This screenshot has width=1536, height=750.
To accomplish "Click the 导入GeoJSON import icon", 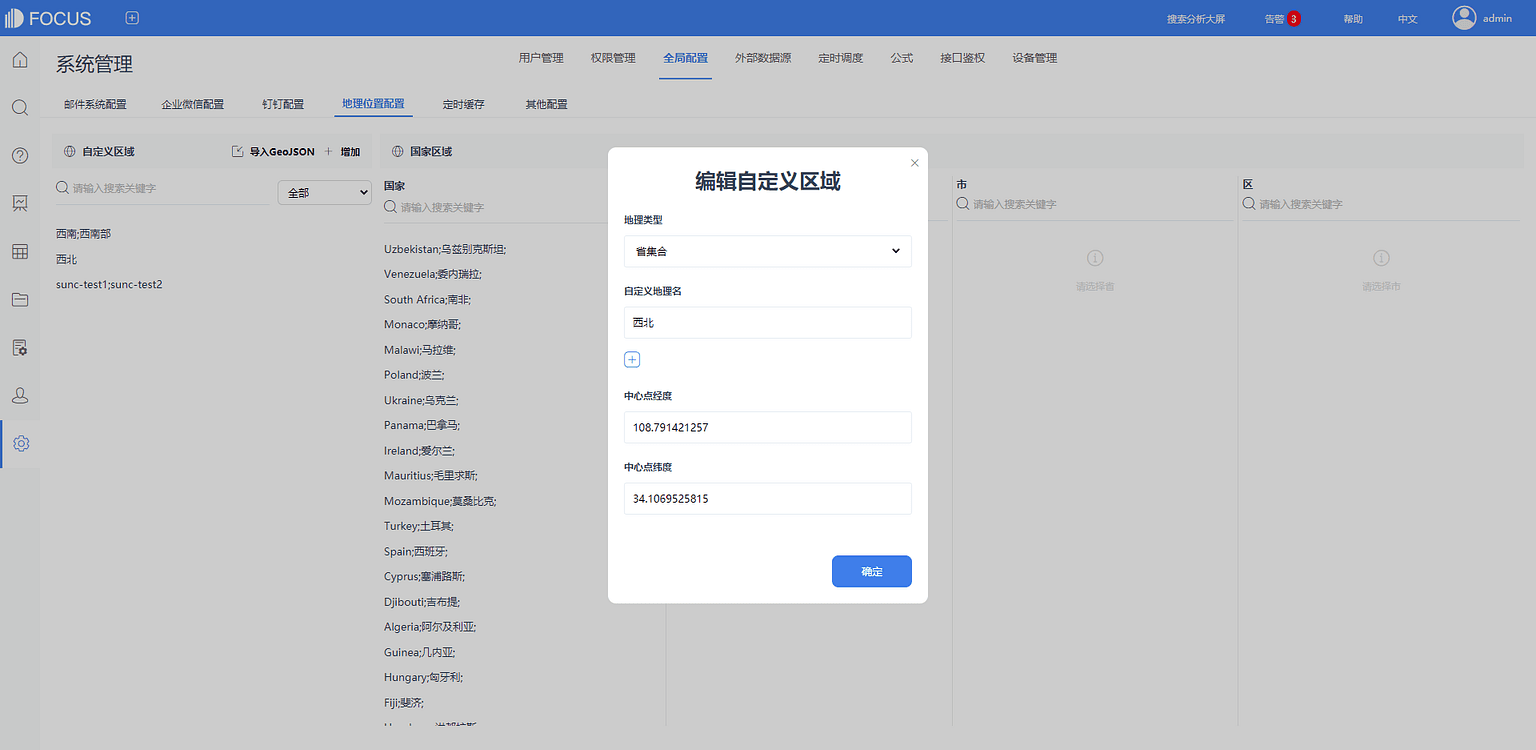I will point(237,152).
